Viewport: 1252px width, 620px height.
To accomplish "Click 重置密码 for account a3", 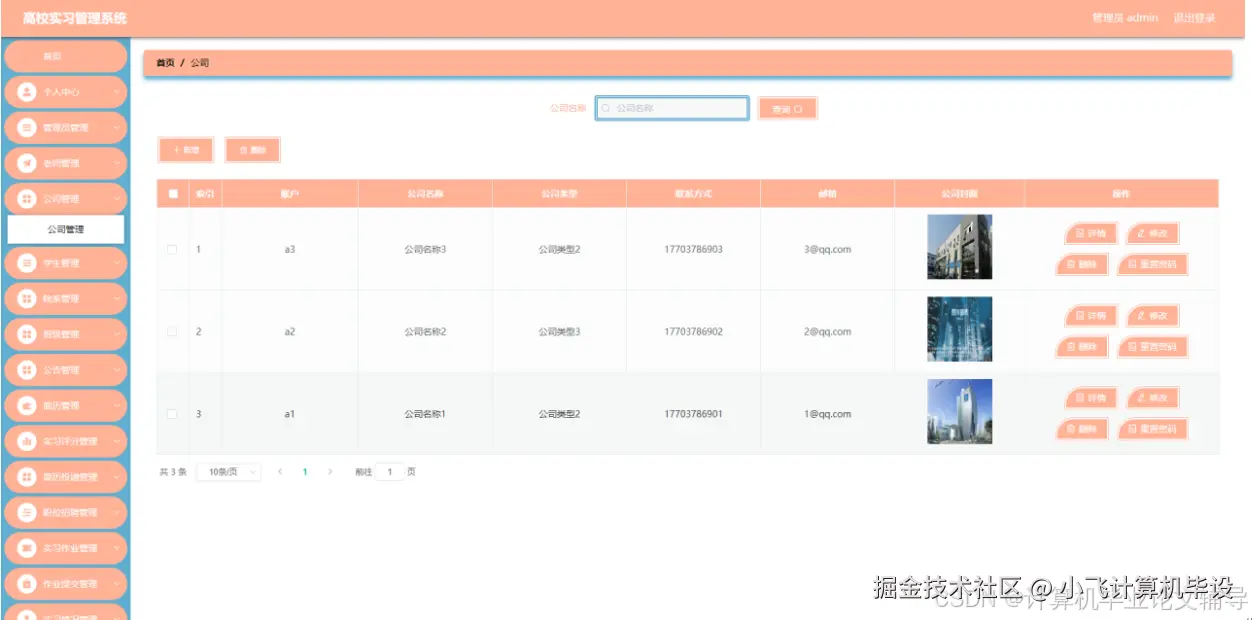I will click(1152, 265).
